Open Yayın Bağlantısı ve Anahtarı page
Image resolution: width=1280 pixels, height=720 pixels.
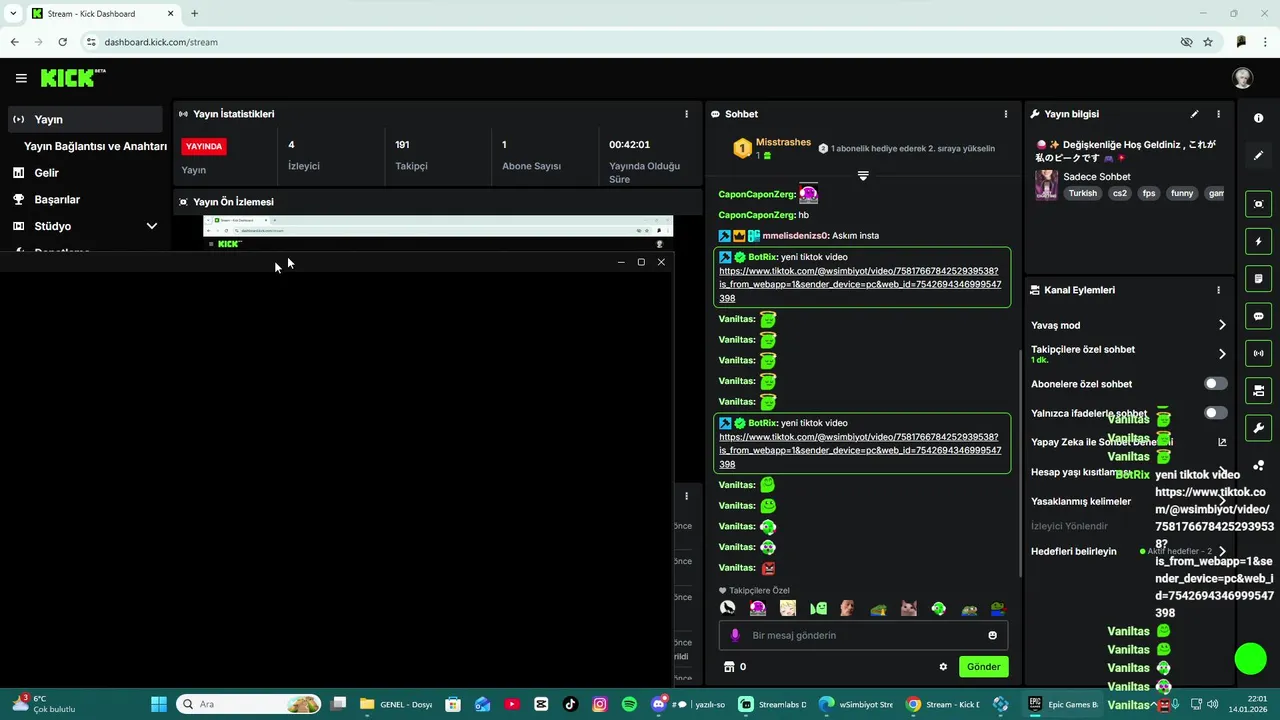click(95, 146)
